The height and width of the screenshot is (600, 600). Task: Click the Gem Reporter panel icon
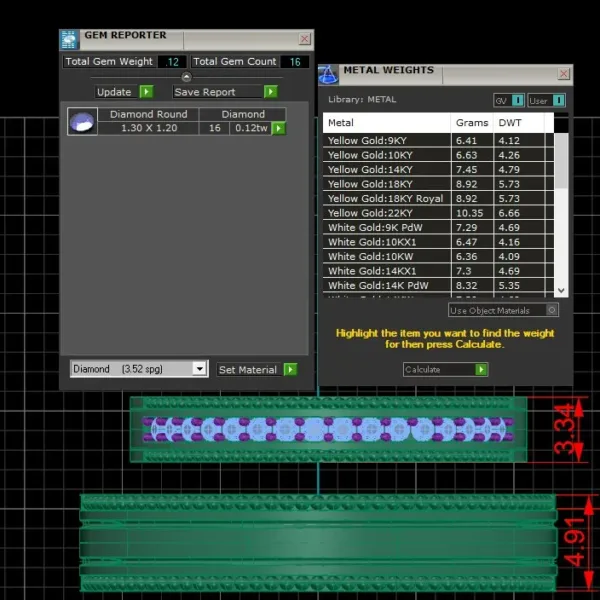click(70, 39)
